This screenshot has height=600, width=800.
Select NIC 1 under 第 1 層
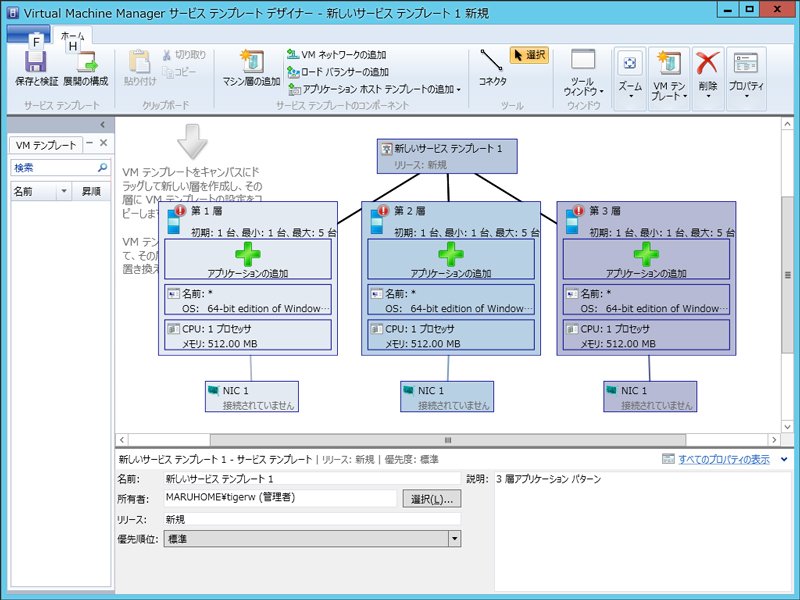(252, 396)
